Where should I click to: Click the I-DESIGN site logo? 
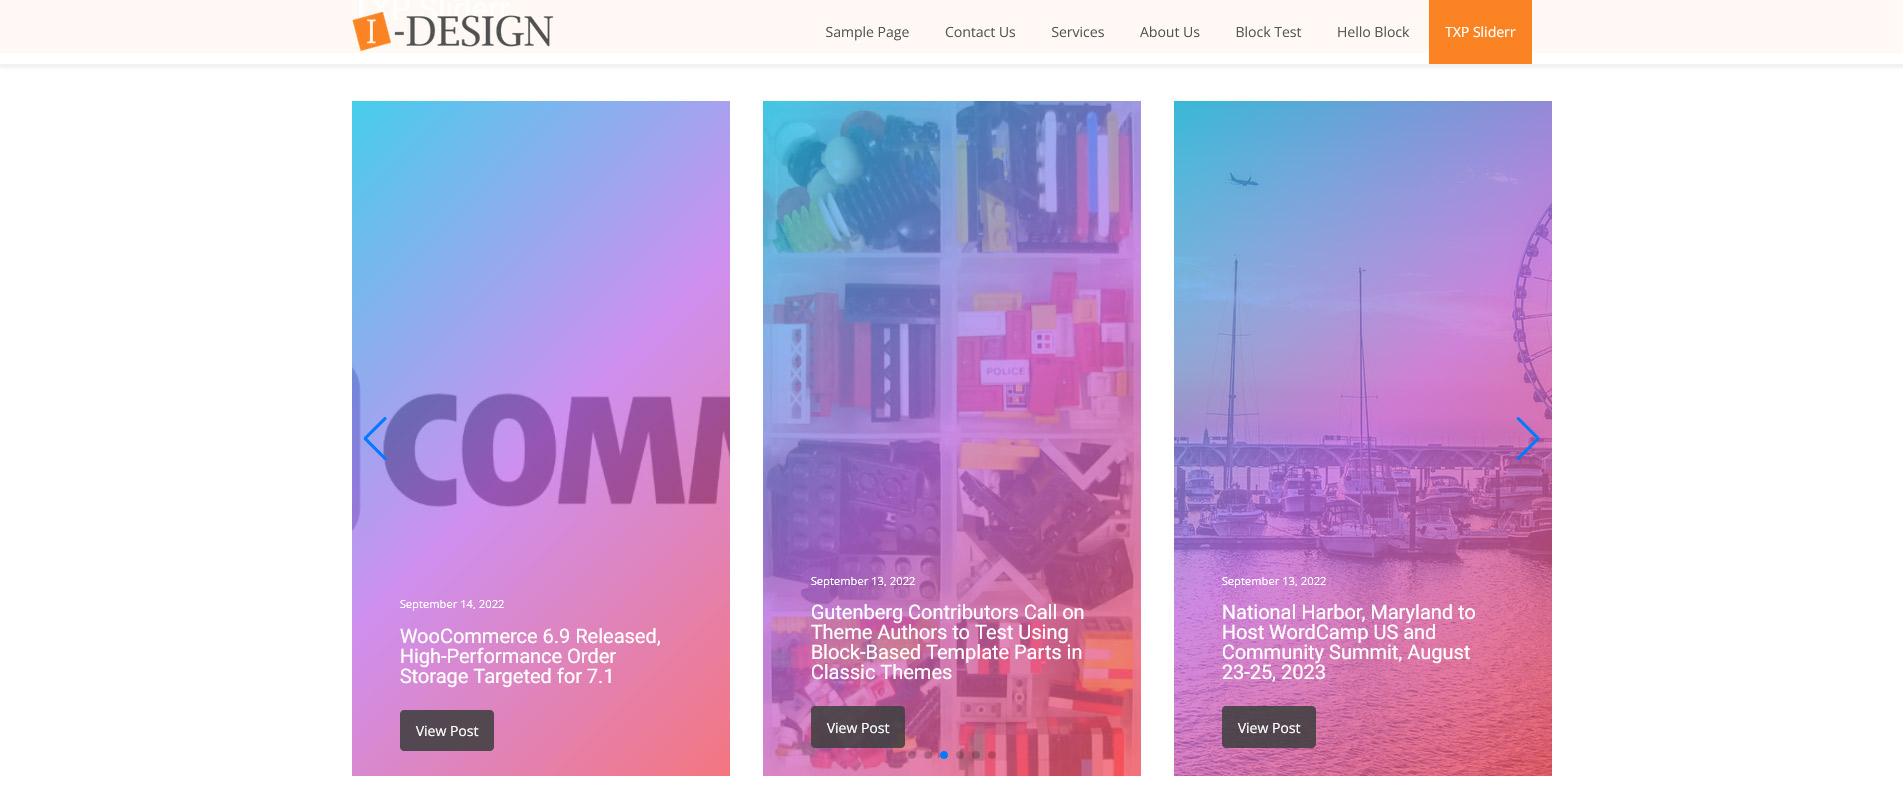[453, 31]
